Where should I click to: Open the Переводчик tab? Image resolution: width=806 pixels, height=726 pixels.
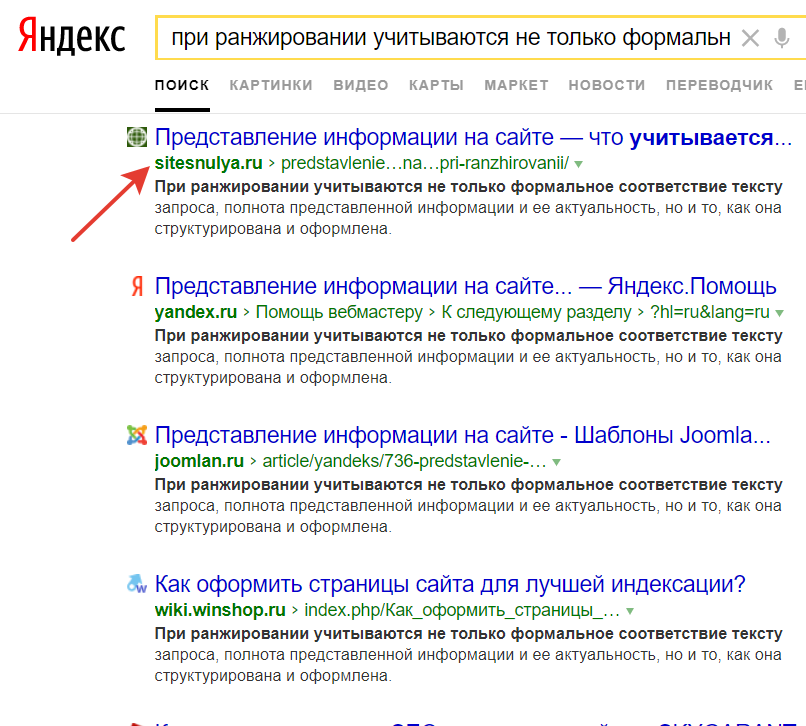[719, 85]
